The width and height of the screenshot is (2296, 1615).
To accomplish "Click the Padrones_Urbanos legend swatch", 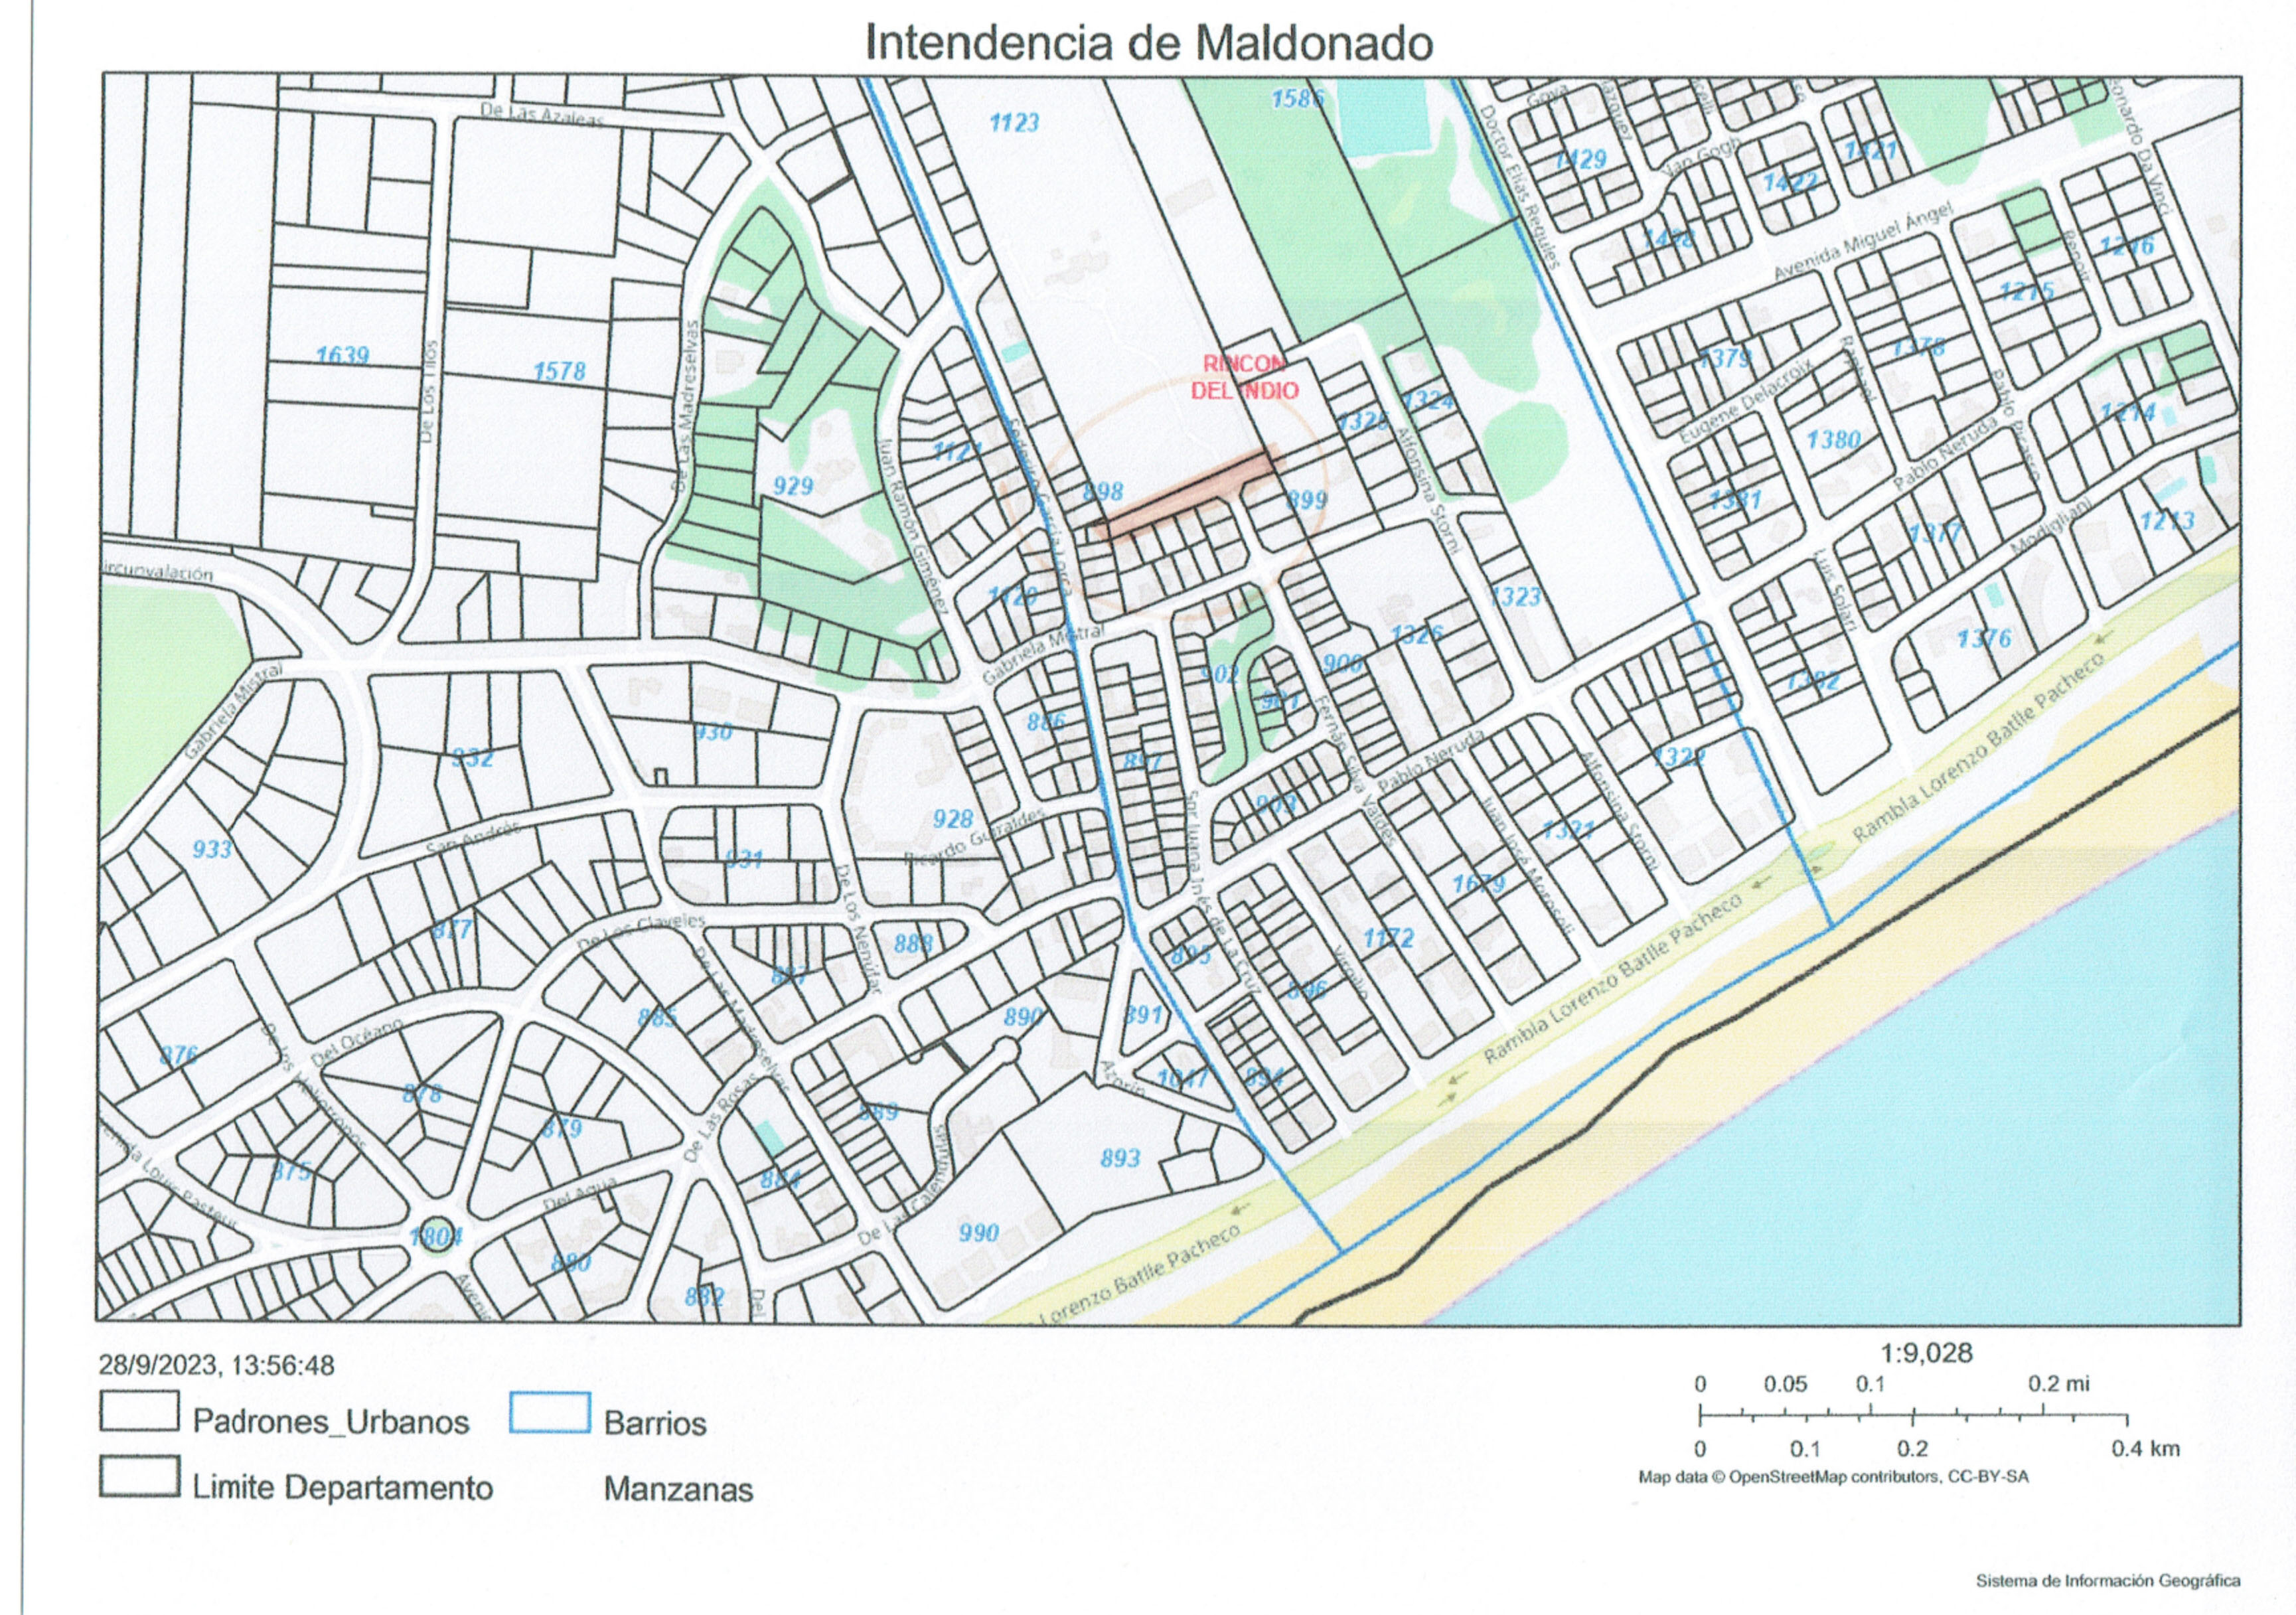I will pyautogui.click(x=139, y=1412).
